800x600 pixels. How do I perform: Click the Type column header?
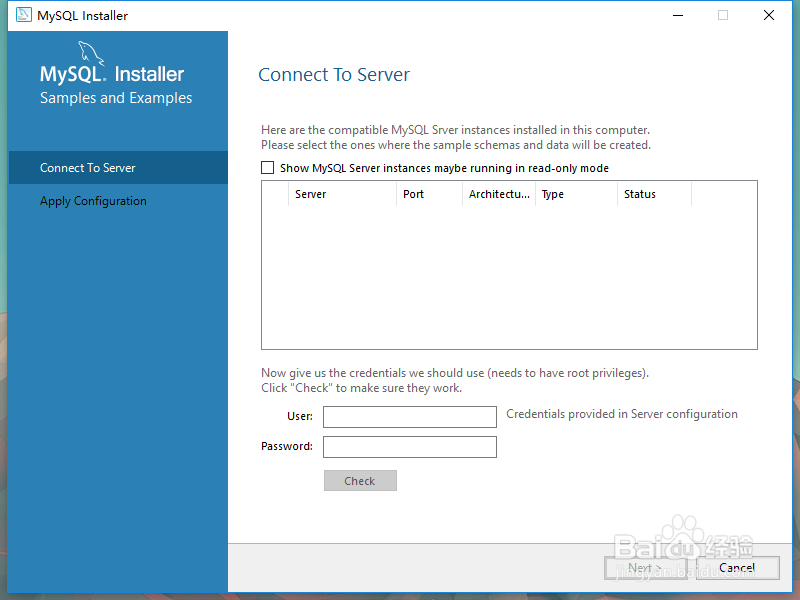[x=577, y=194]
